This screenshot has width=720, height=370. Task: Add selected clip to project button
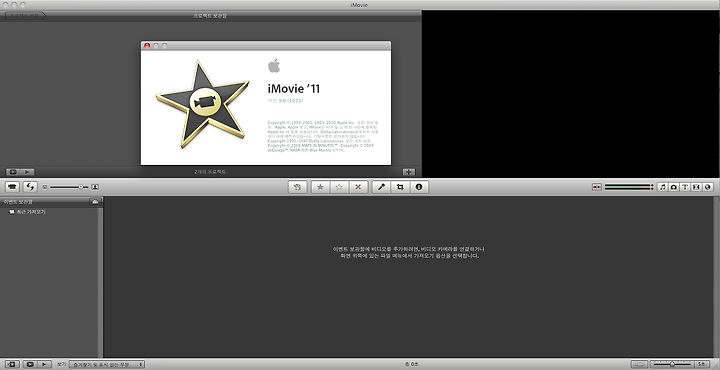point(297,187)
